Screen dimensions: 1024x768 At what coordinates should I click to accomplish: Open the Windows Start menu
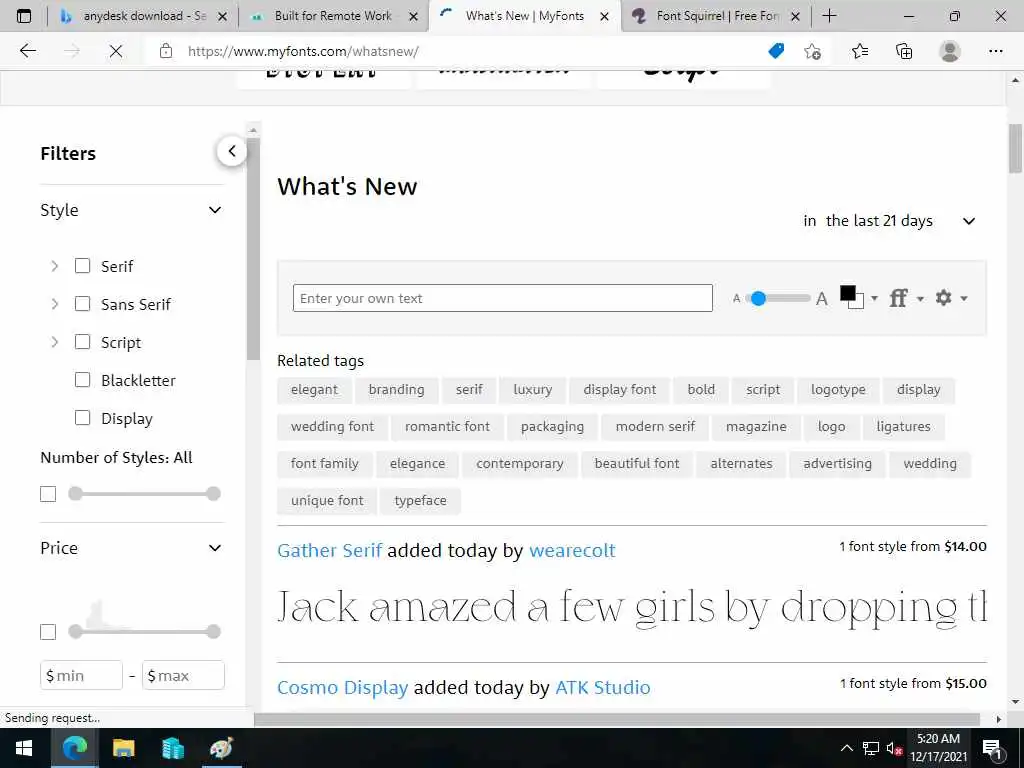pyautogui.click(x=24, y=748)
